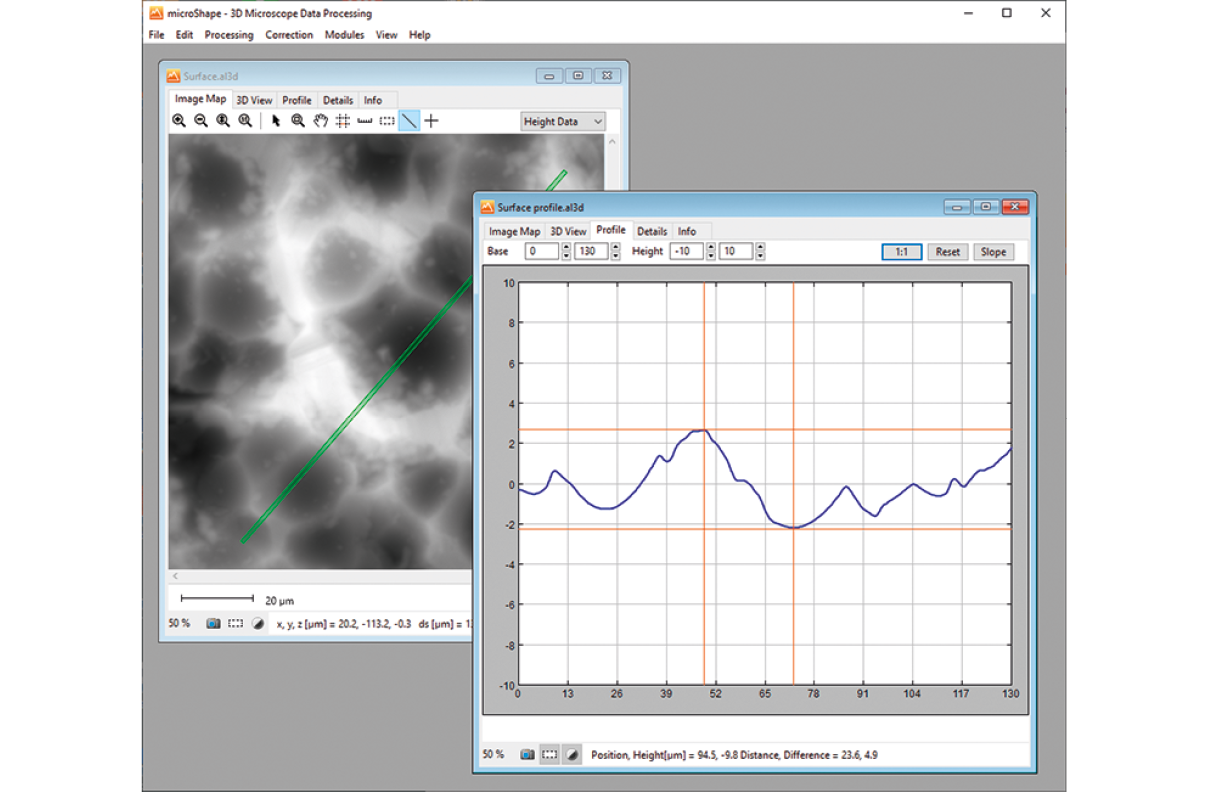The height and width of the screenshot is (792, 1208).
Task: Click the grid tool icon
Action: point(342,121)
